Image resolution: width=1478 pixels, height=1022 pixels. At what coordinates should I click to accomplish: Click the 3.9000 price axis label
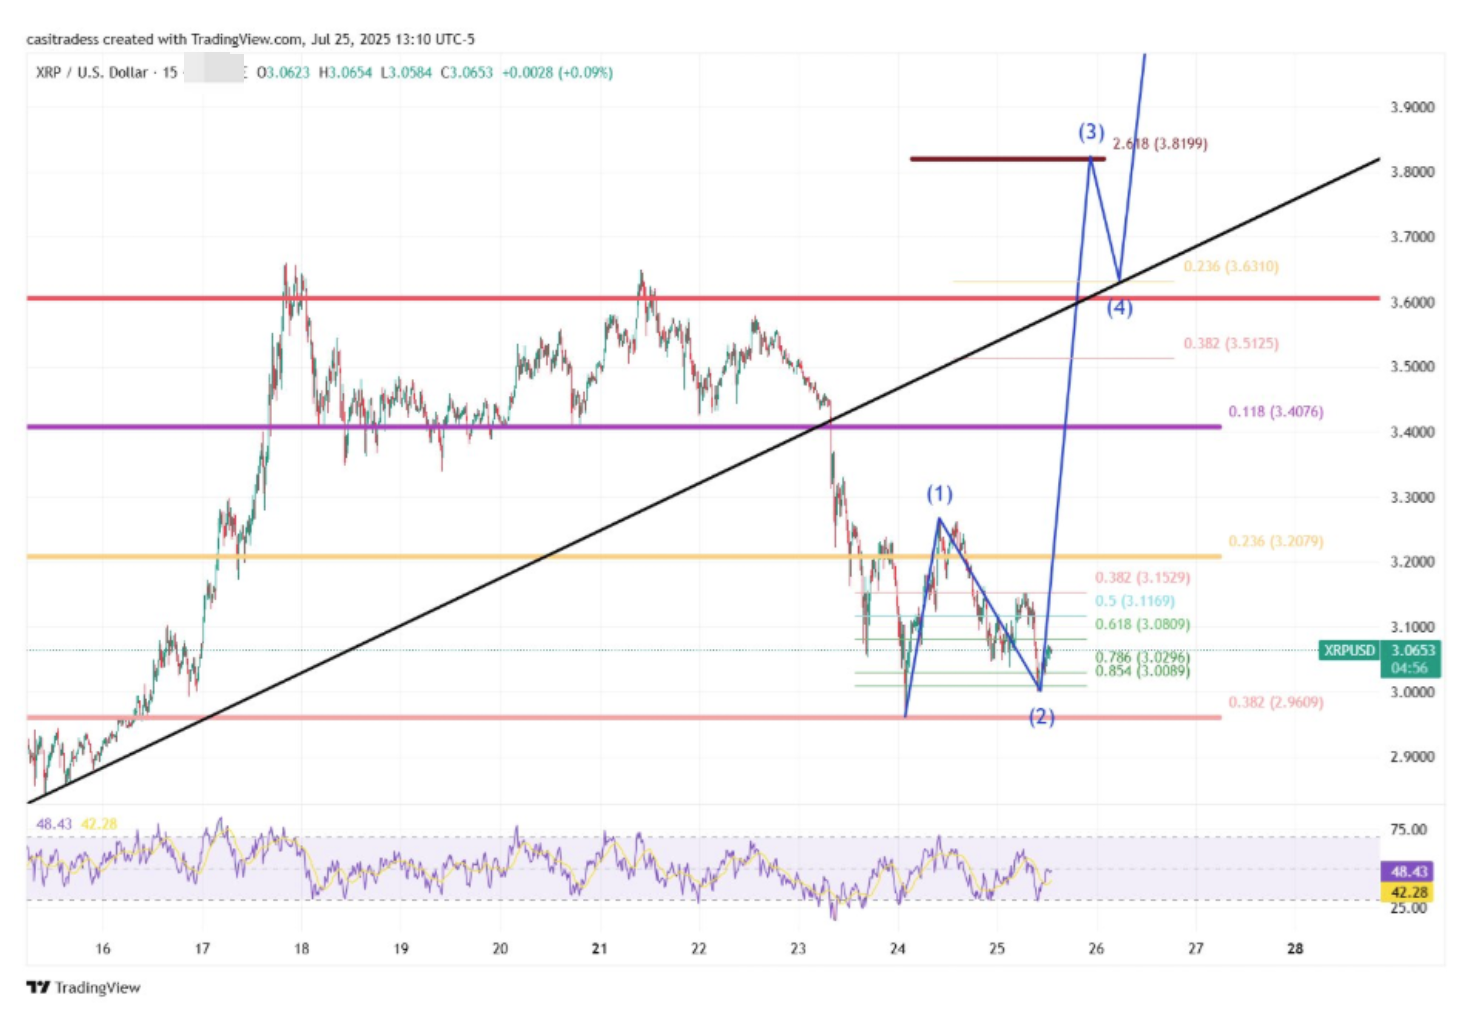pyautogui.click(x=1412, y=107)
